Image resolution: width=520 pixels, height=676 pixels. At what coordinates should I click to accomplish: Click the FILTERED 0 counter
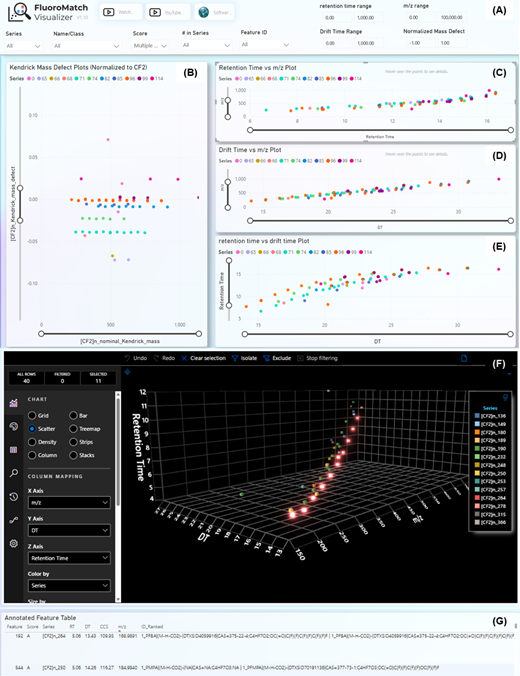point(63,378)
